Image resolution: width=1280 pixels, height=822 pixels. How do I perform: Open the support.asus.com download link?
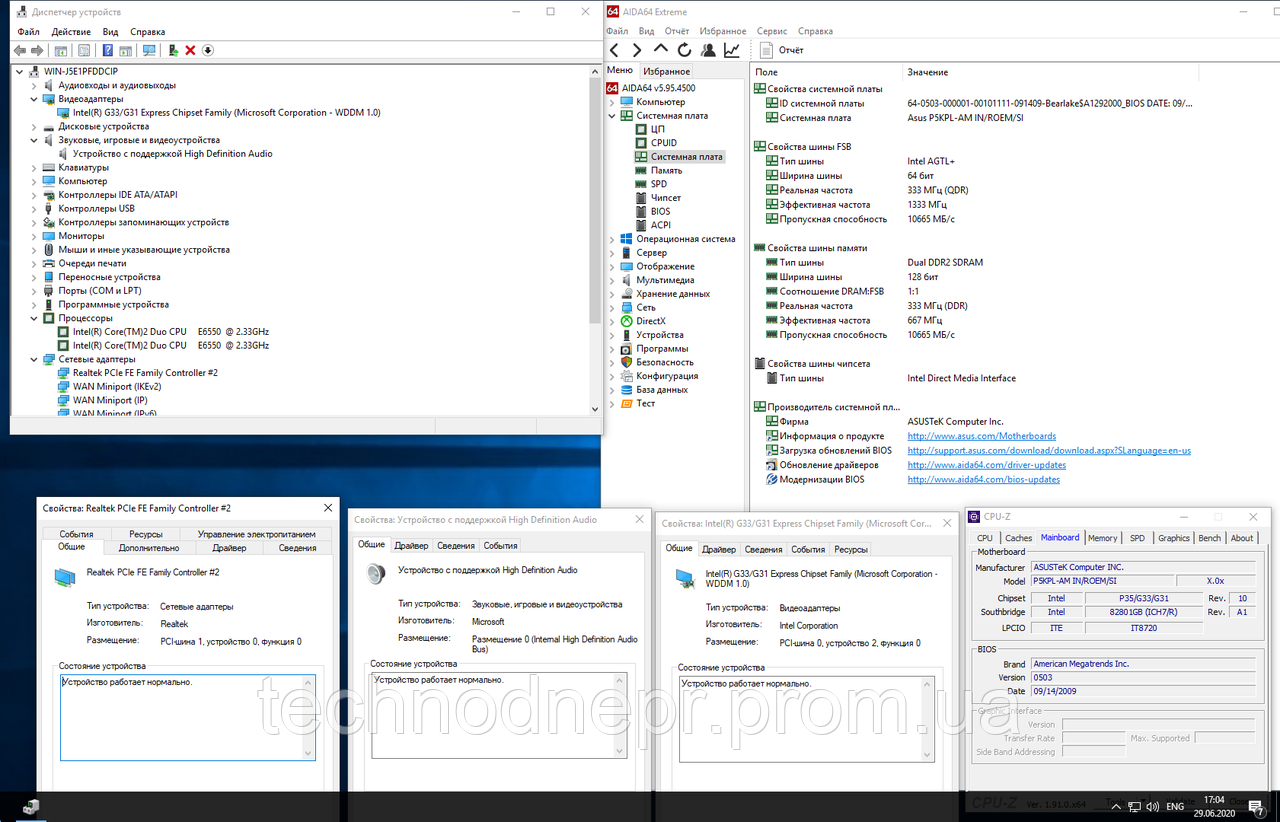1049,451
